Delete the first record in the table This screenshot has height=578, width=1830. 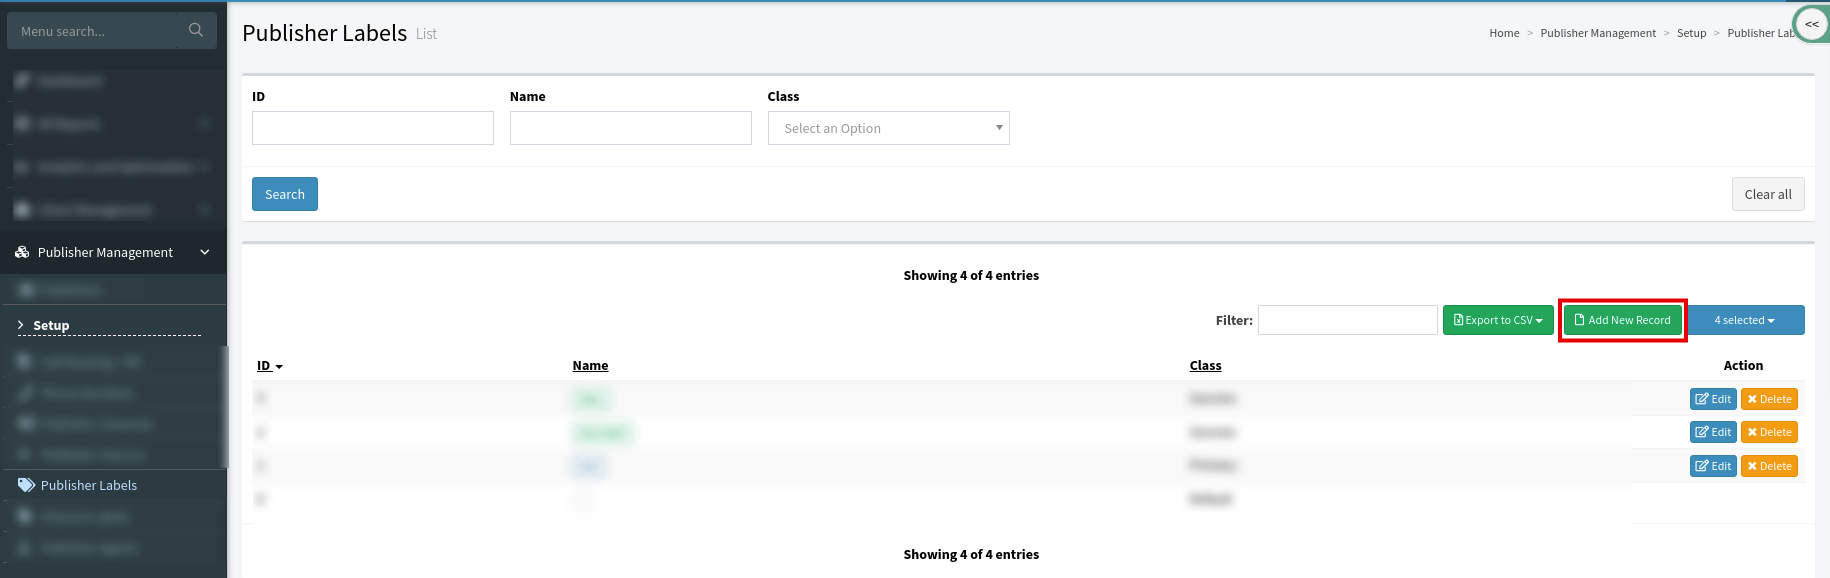[x=1768, y=399]
